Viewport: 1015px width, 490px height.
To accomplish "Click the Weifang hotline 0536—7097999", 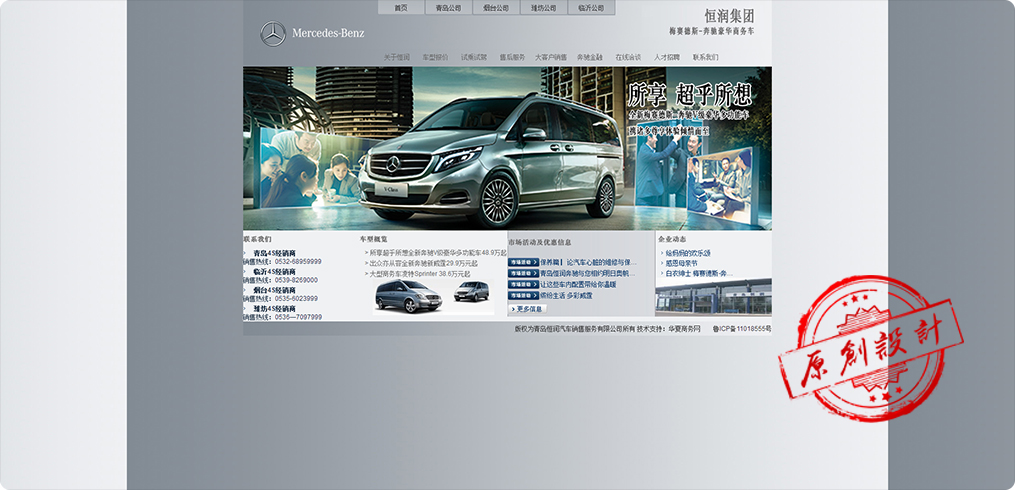I will pos(298,317).
